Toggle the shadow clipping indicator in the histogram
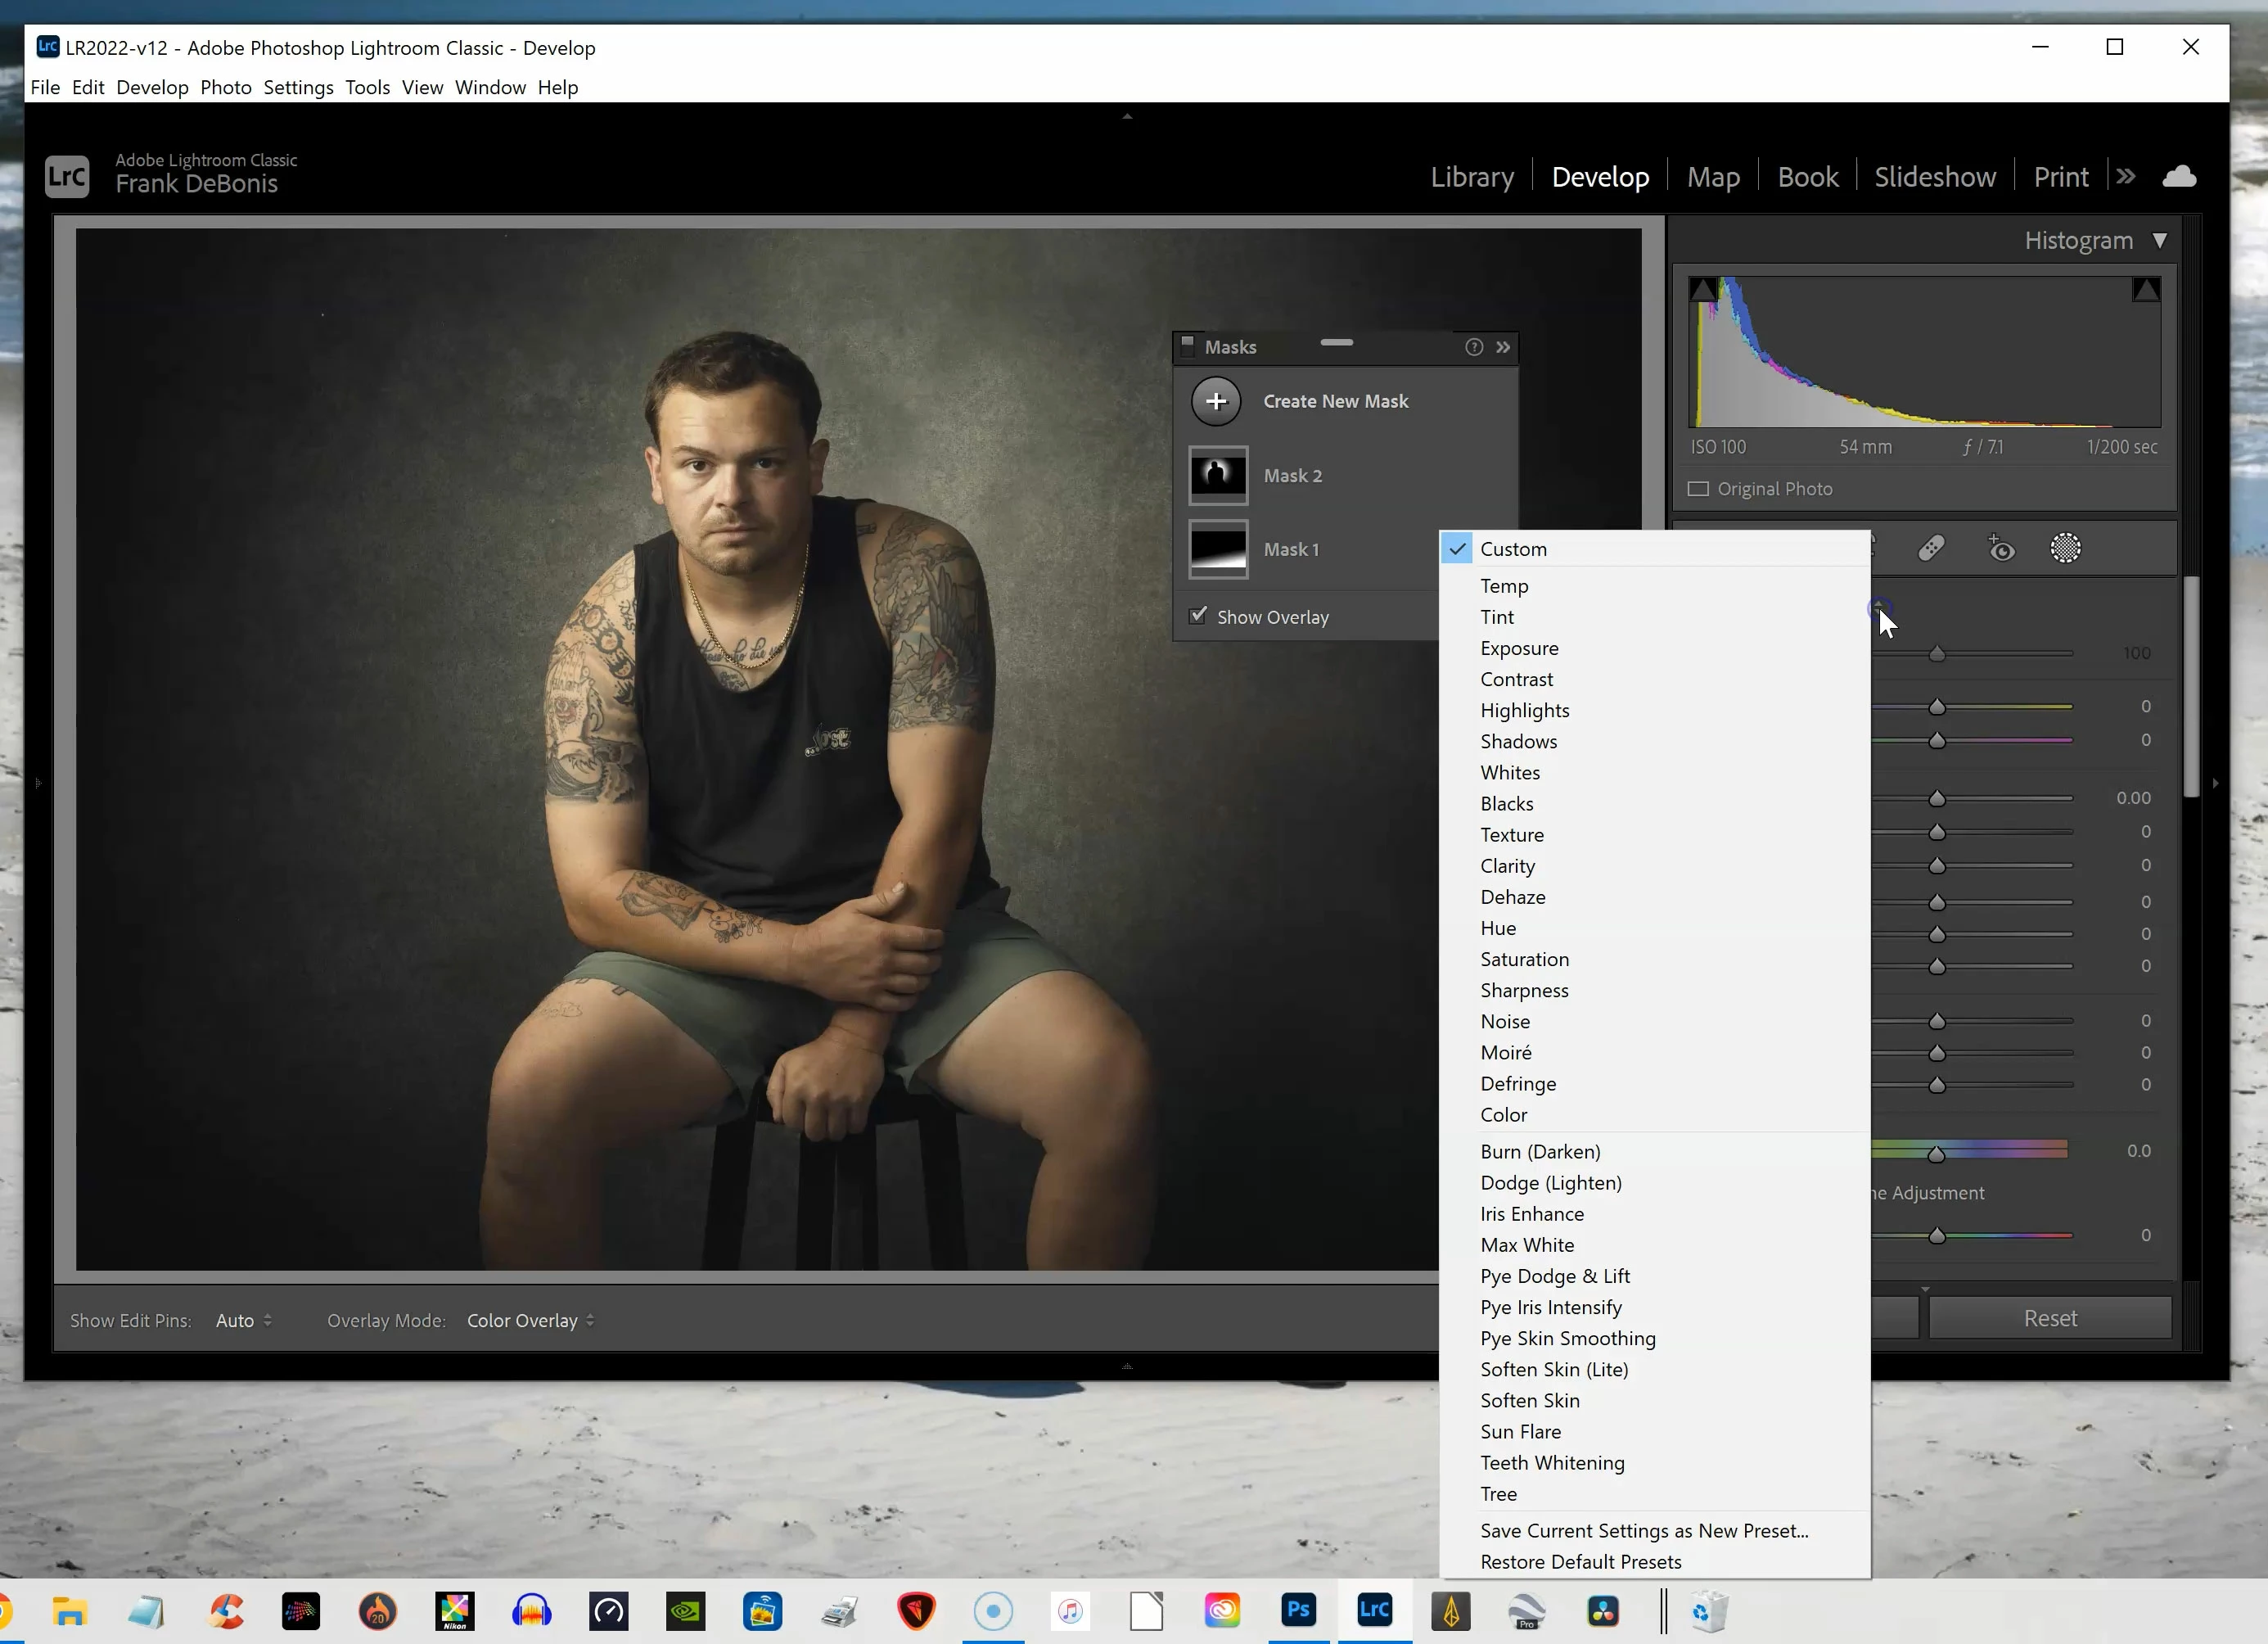This screenshot has height=1644, width=2268. pos(1703,290)
